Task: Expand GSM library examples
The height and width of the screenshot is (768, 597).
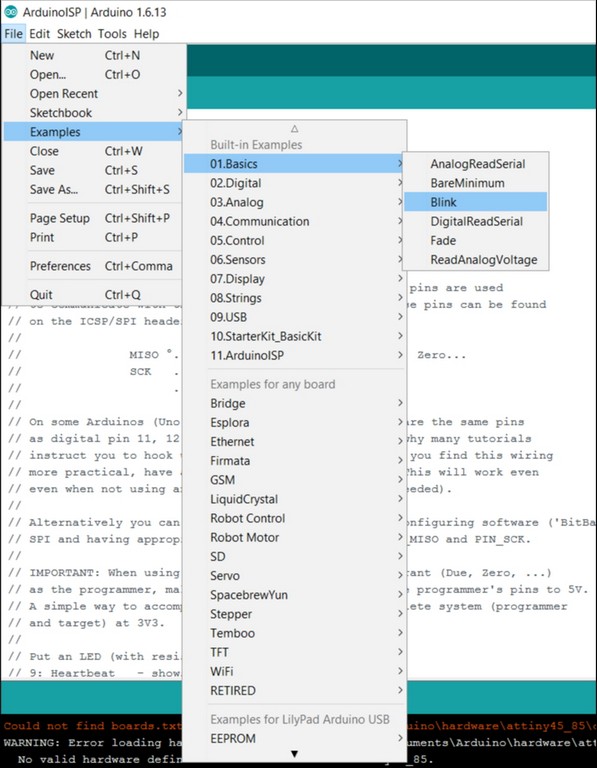Action: [294, 480]
